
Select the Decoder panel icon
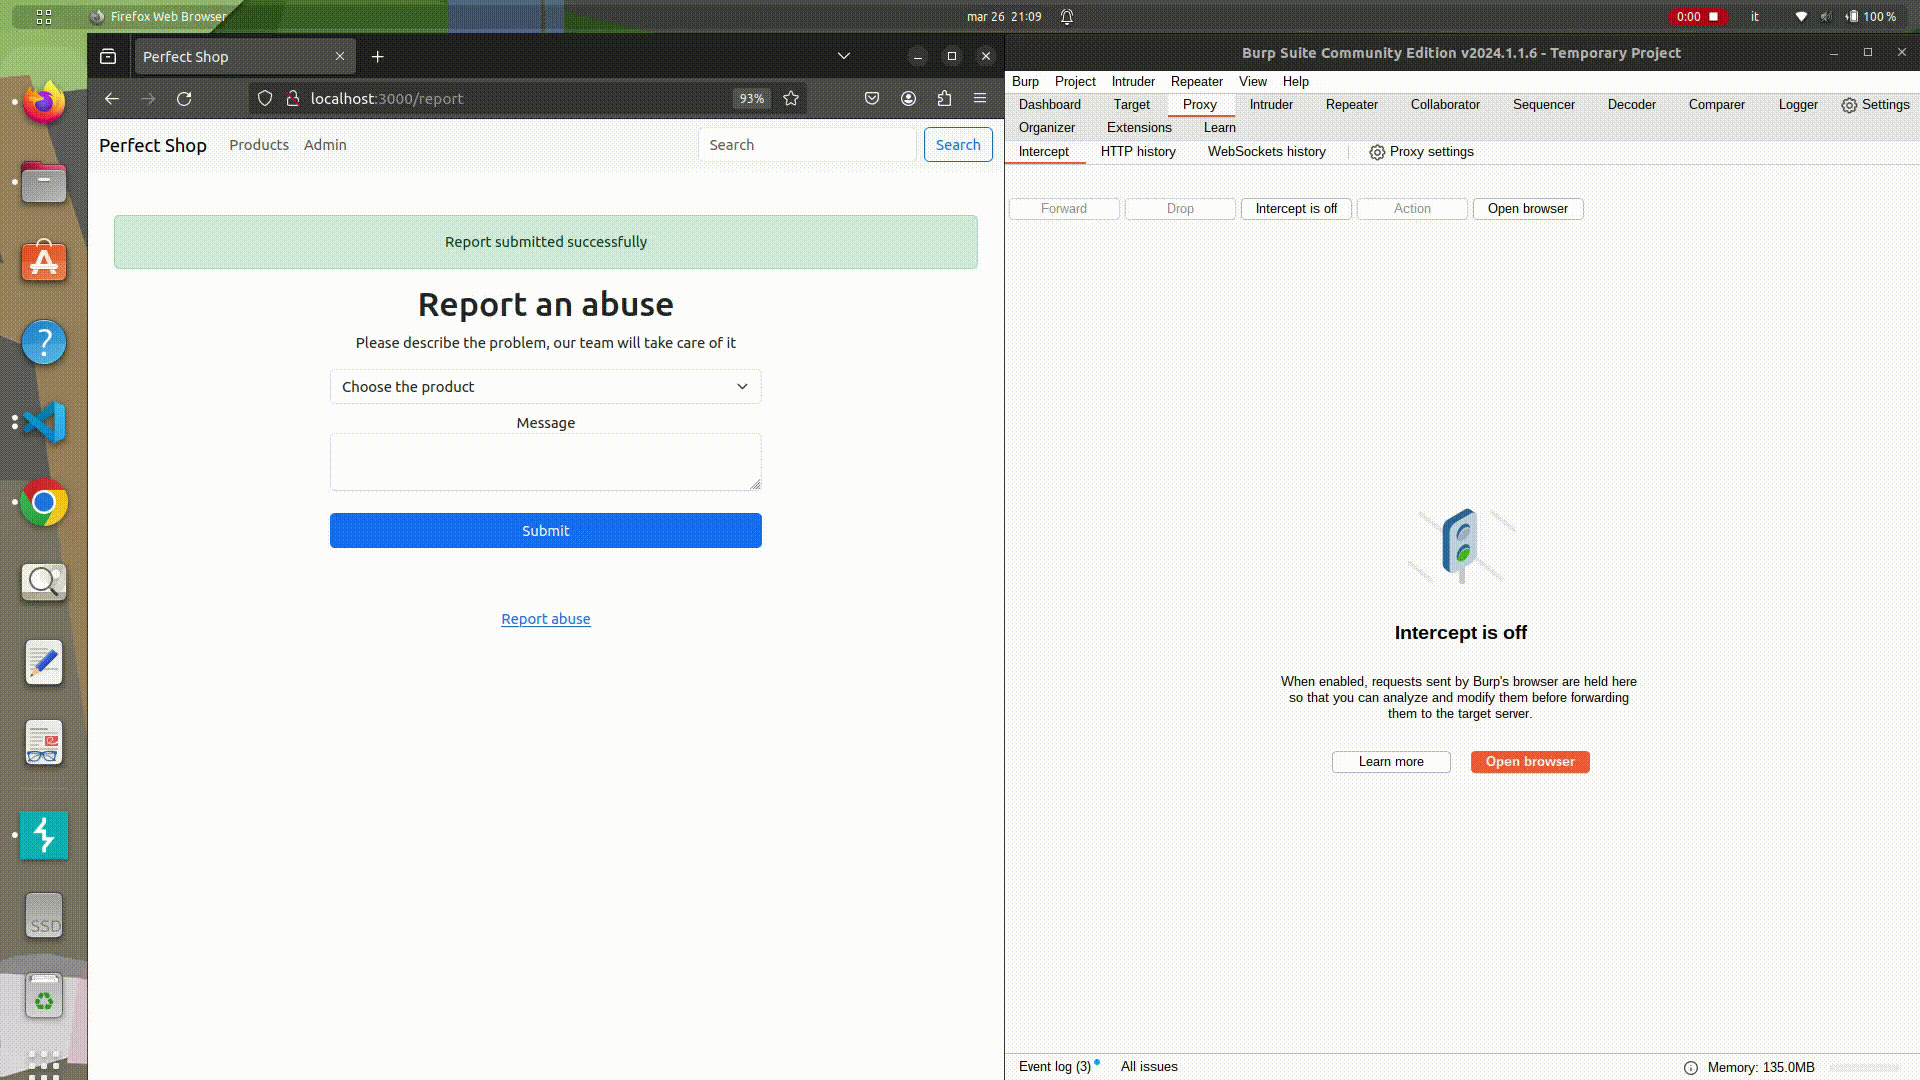tap(1631, 104)
